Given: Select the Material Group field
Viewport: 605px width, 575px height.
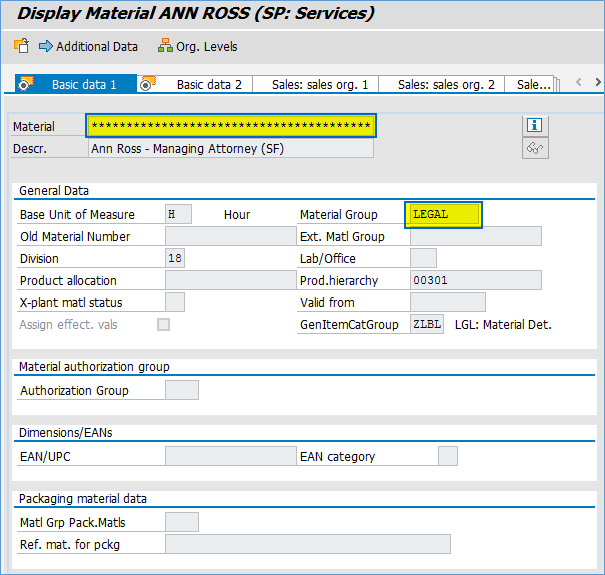Looking at the screenshot, I should pos(444,215).
